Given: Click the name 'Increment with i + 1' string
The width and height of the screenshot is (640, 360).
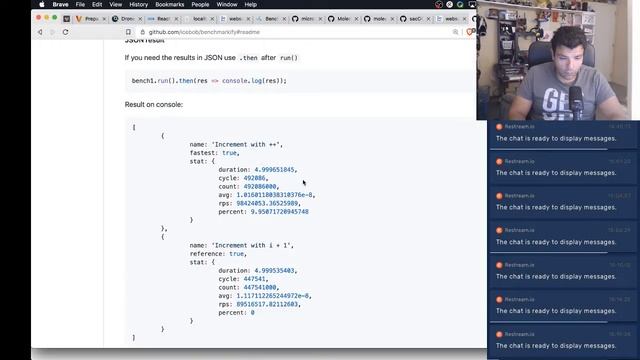Looking at the screenshot, I should (x=252, y=245).
